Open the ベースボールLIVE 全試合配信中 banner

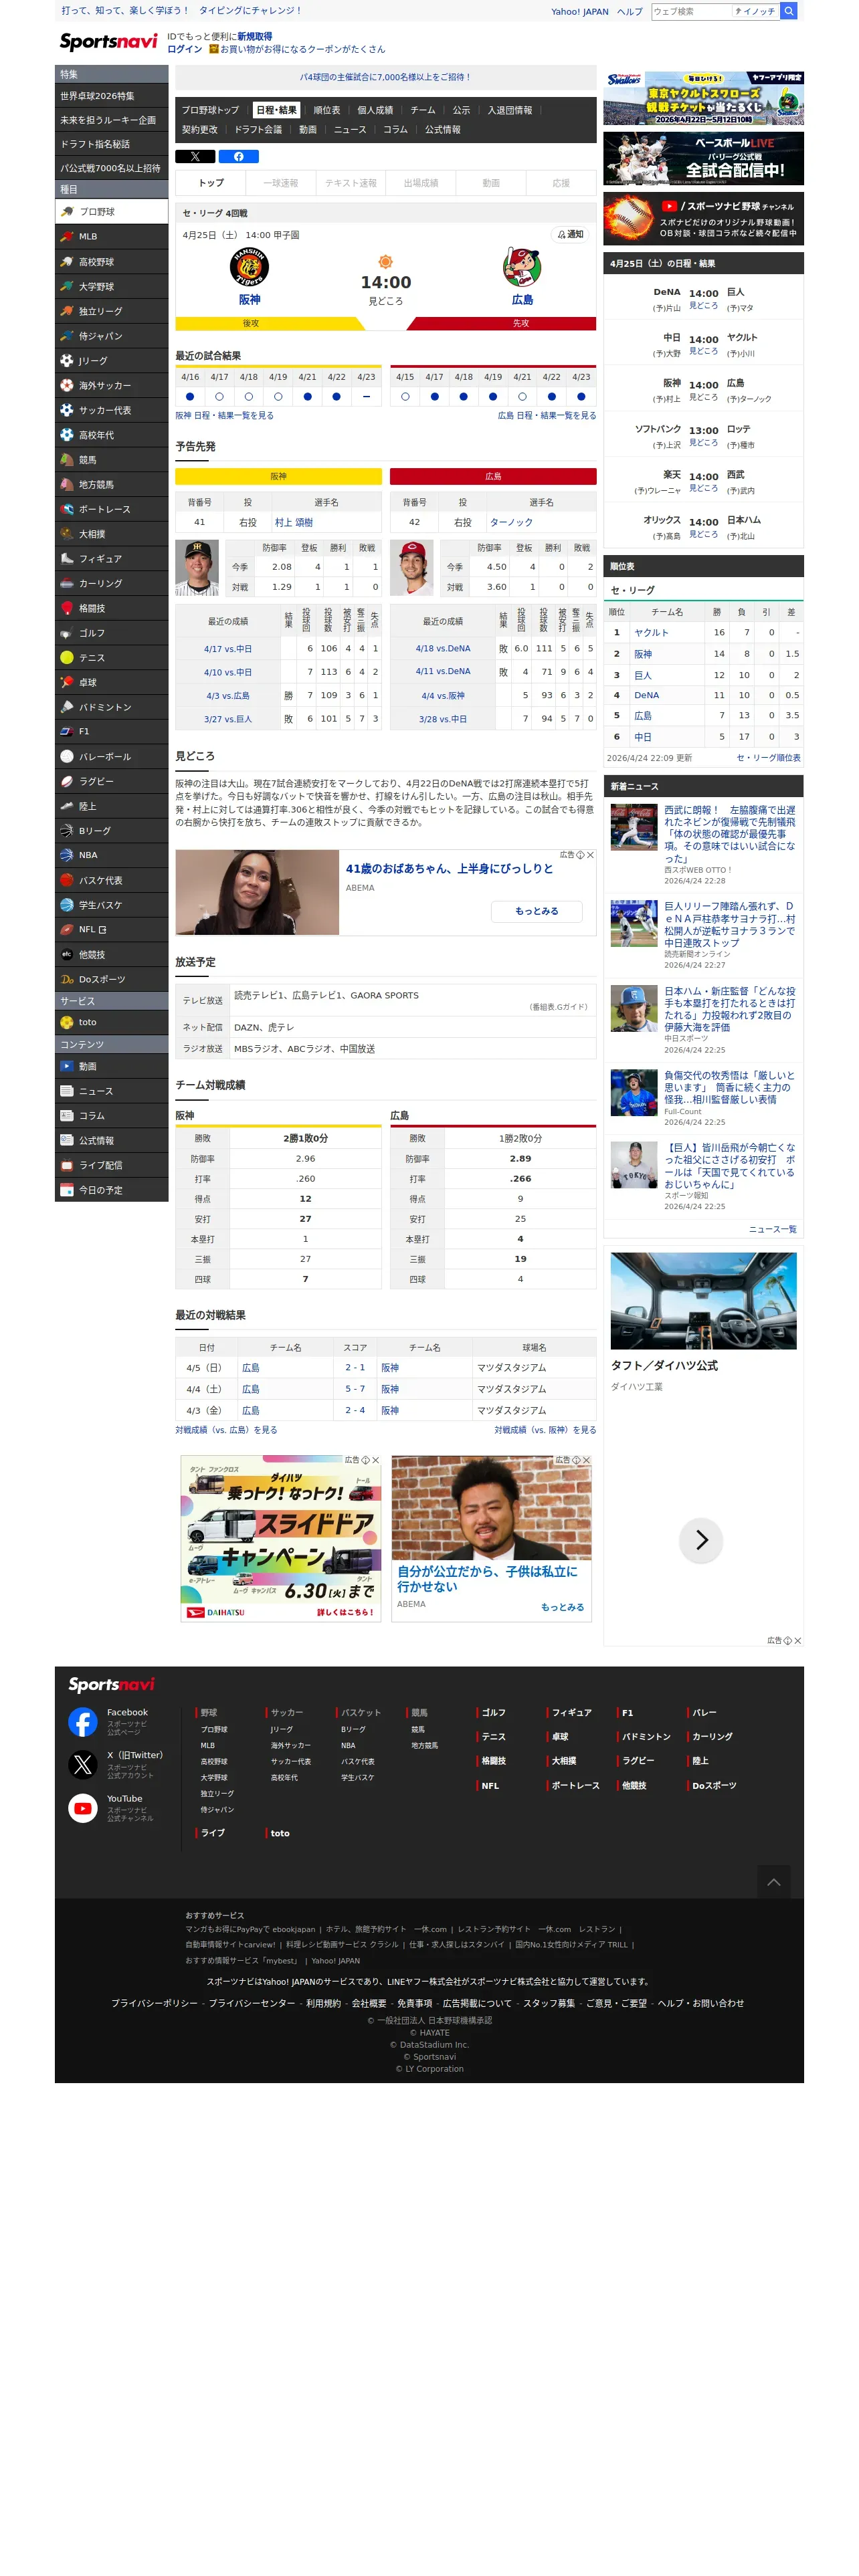704,158
